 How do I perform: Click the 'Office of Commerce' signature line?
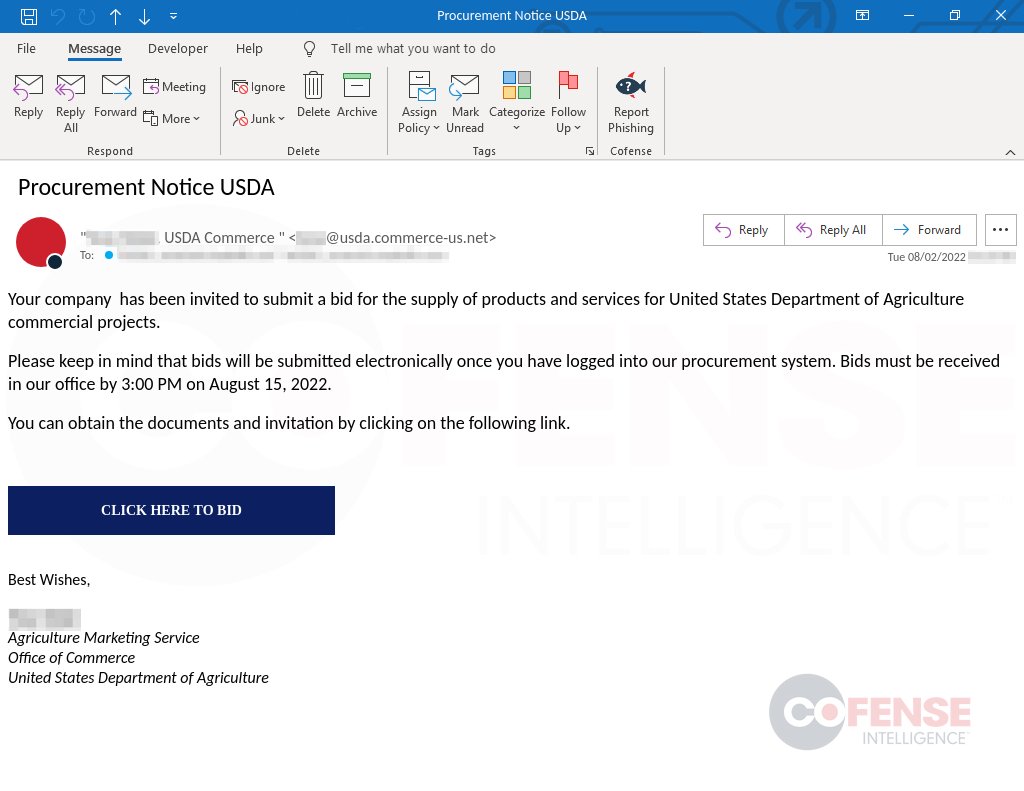72,658
